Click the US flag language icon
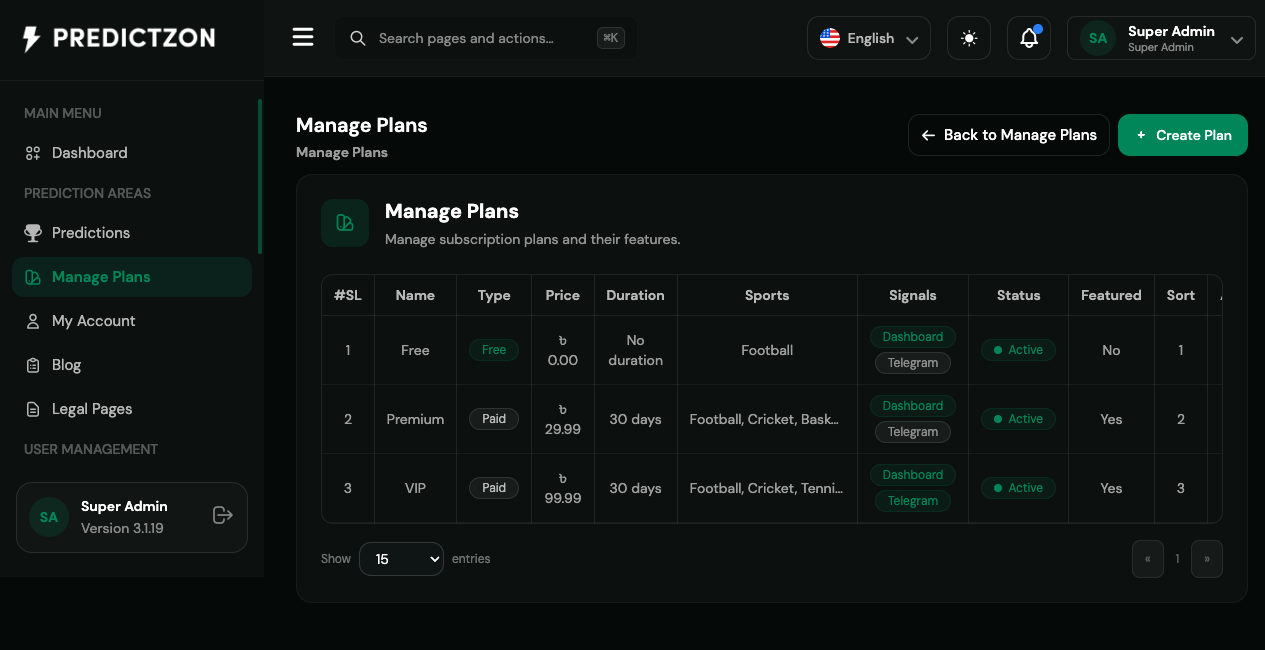1265x650 pixels. (x=830, y=38)
